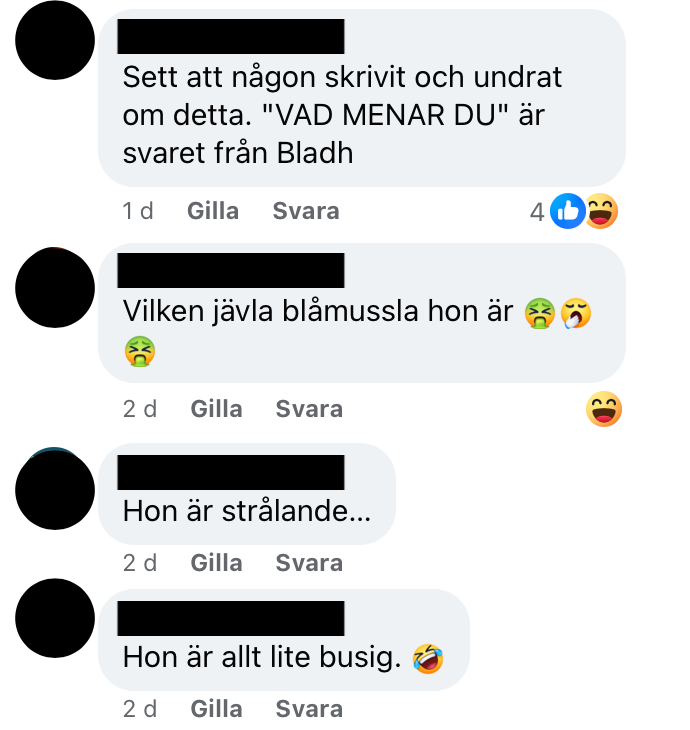The image size is (690, 730).
Task: Open the avatar beside 'Hon är strålande...'
Action: tap(55, 489)
